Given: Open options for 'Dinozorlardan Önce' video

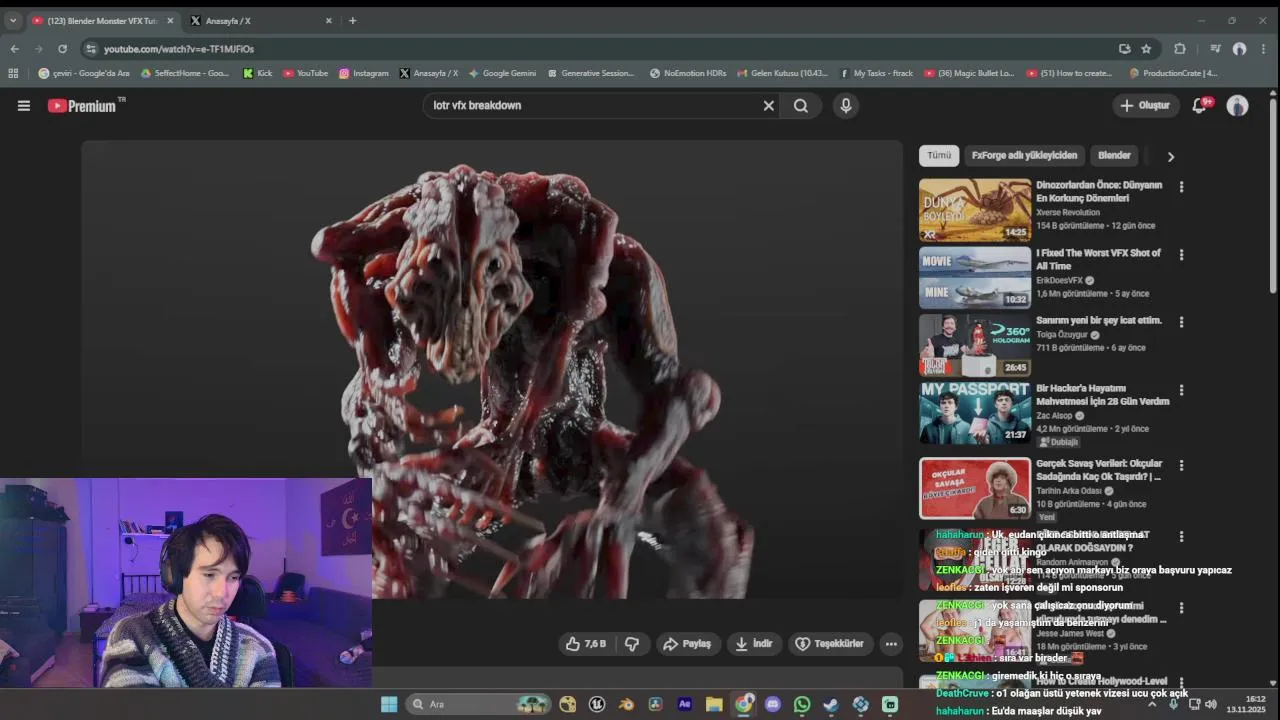Looking at the screenshot, I should click(x=1181, y=187).
